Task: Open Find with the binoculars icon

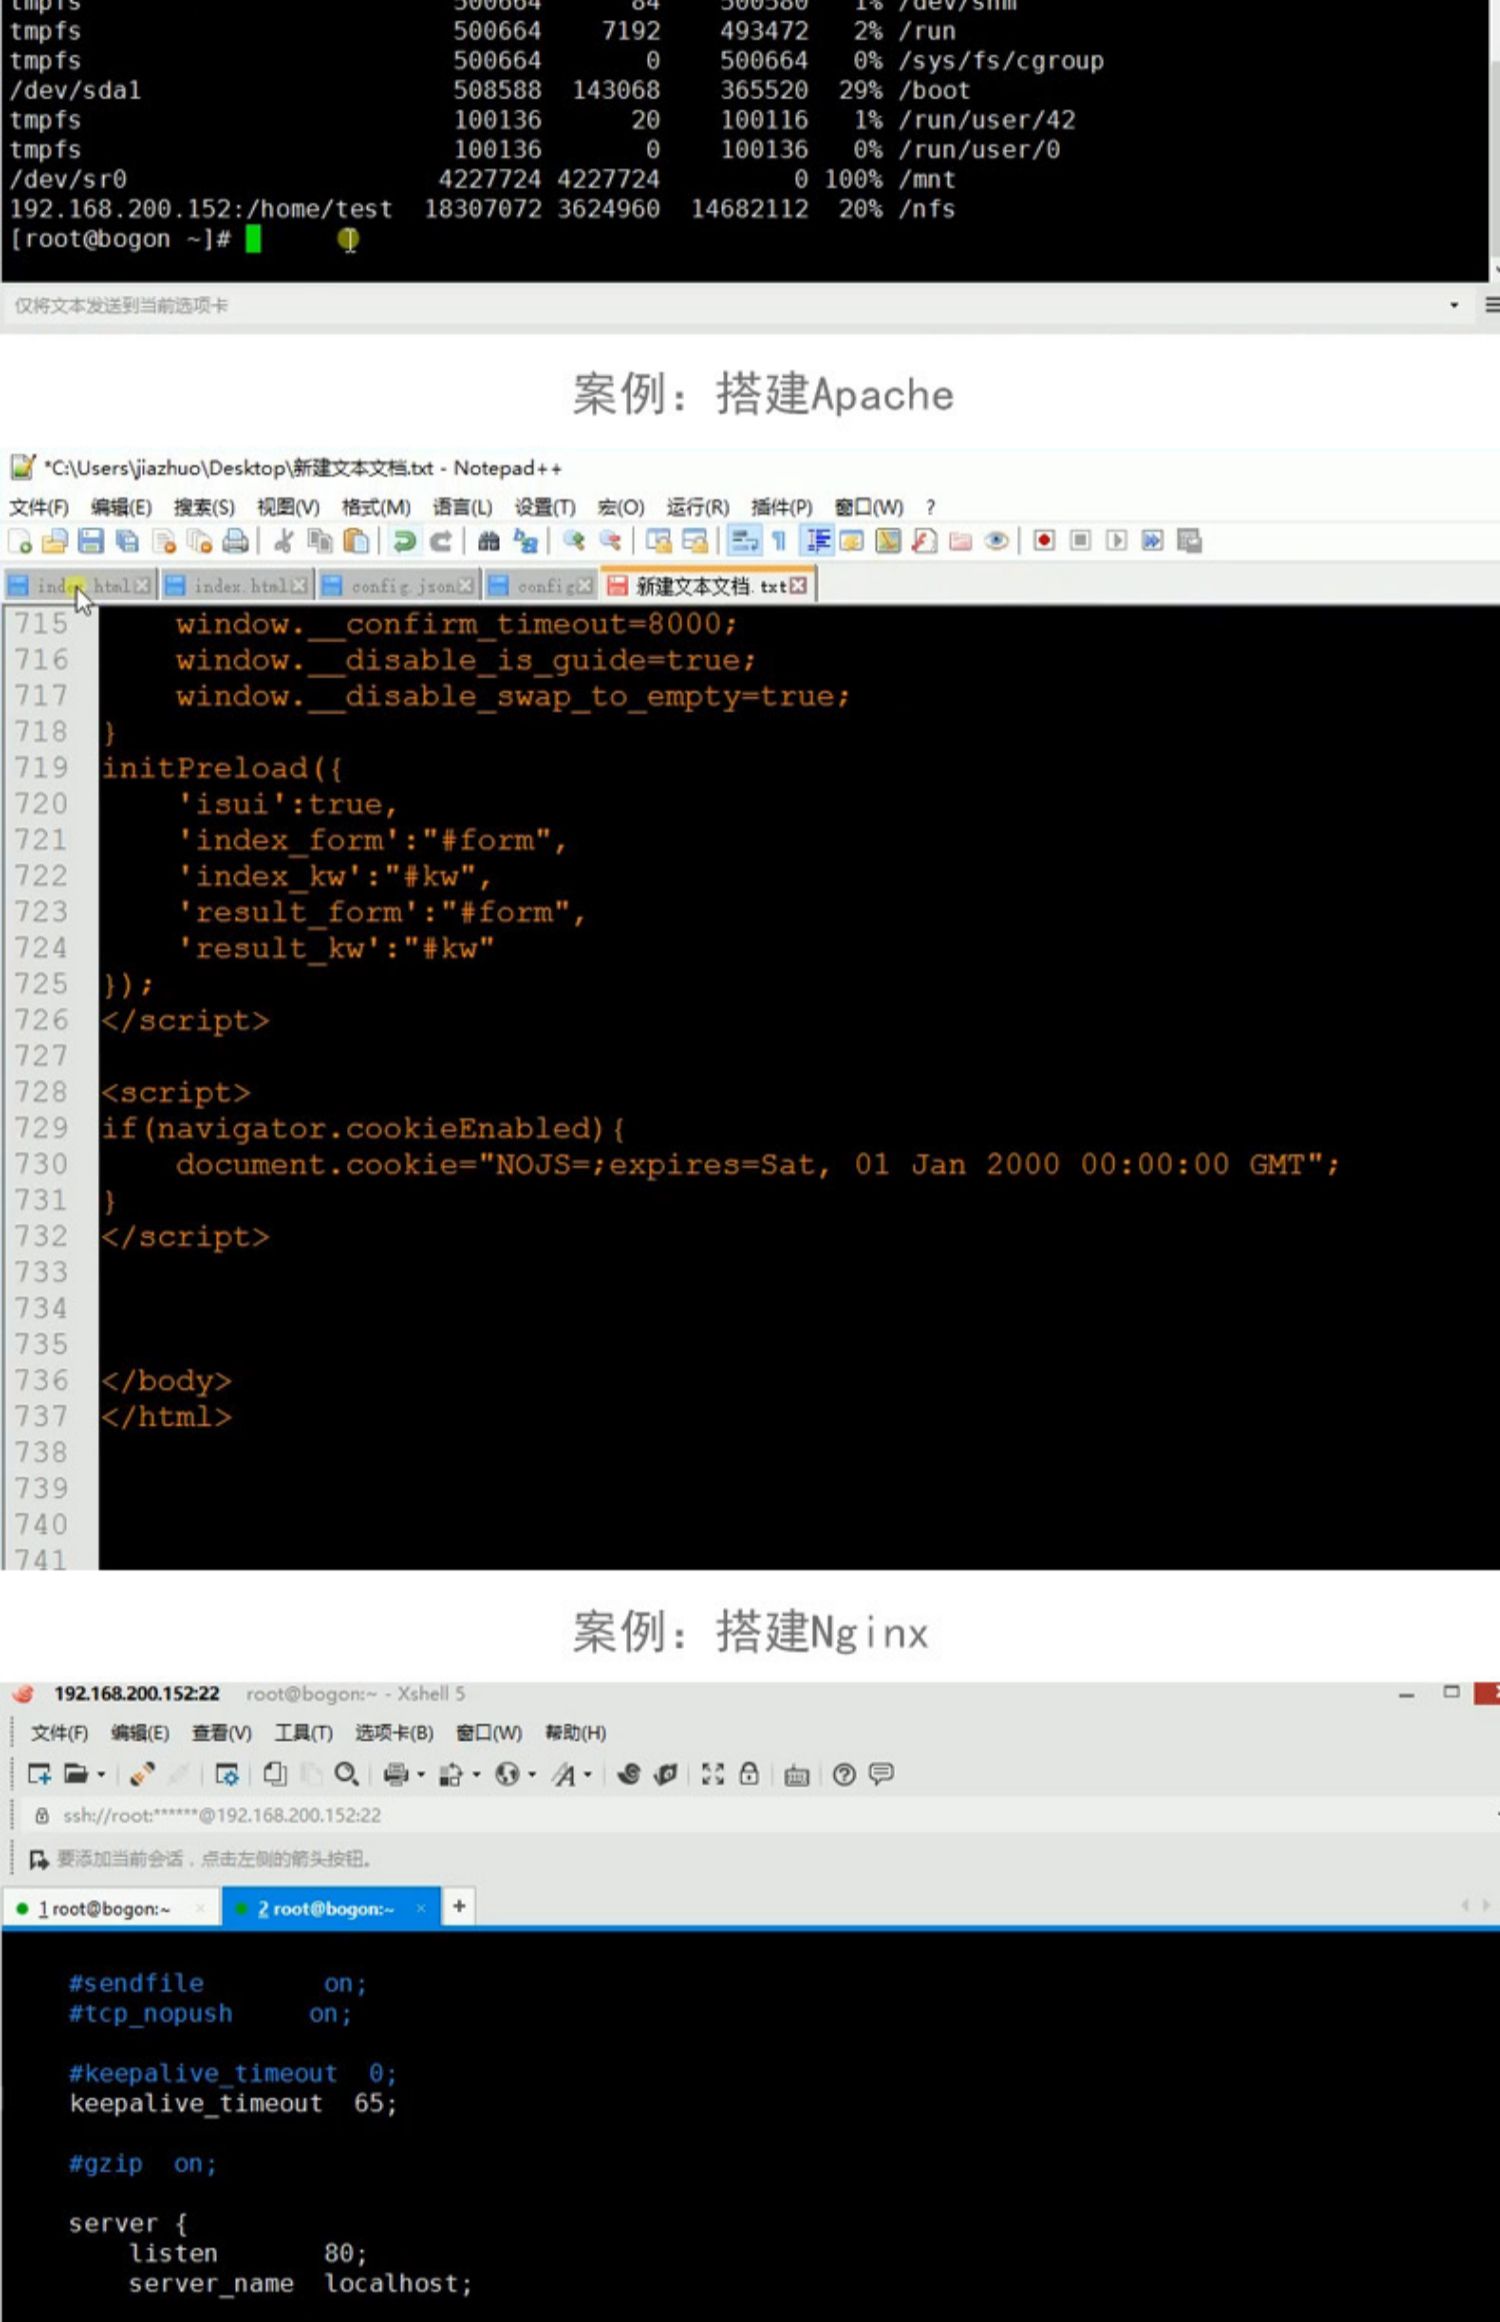Action: (489, 541)
